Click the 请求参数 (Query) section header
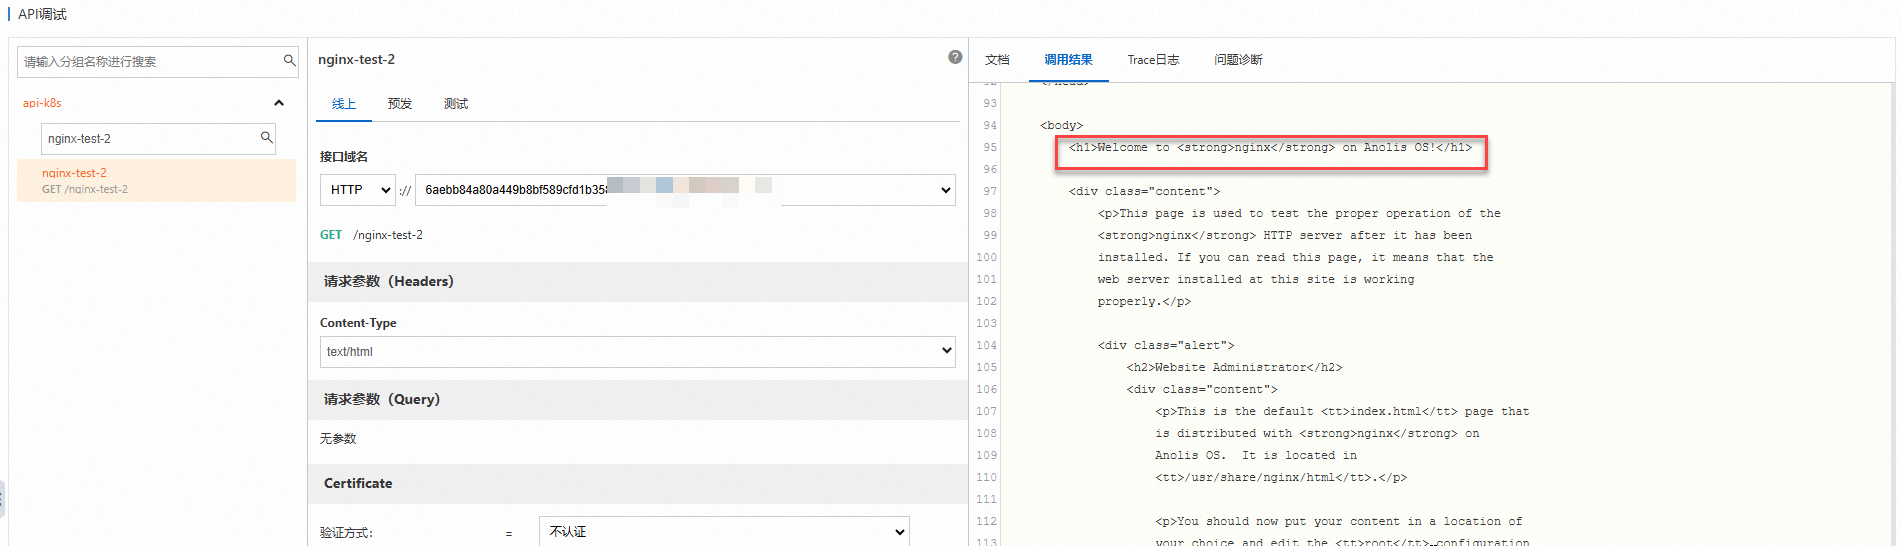1902x546 pixels. [638, 399]
